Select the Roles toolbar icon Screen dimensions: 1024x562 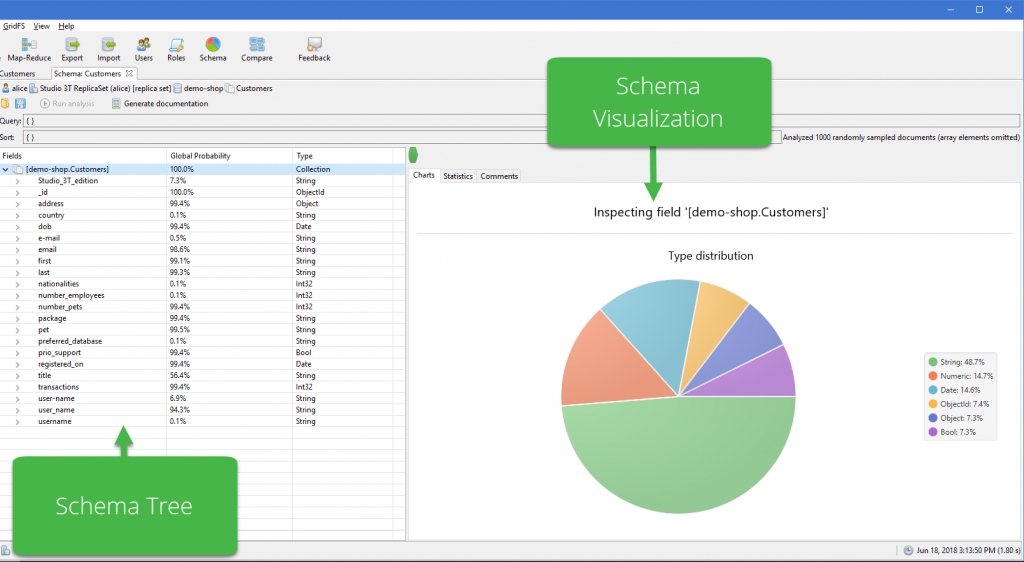coord(176,46)
